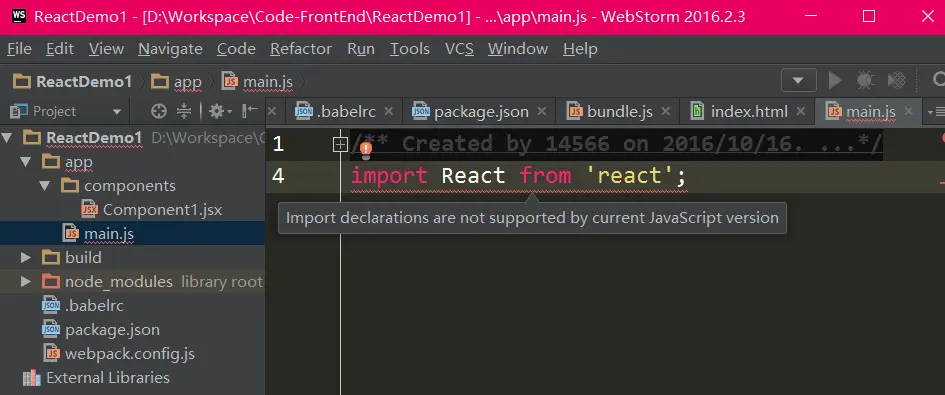This screenshot has height=395, width=945.
Task: Click the import keyword in line 4
Action: point(389,176)
